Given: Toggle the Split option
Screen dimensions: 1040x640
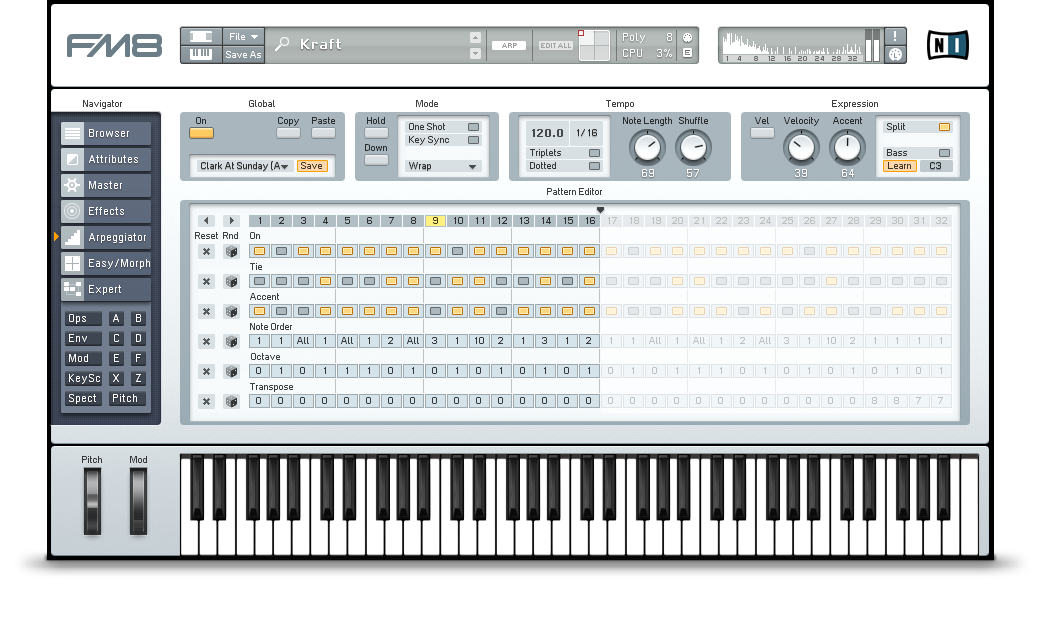Looking at the screenshot, I should [944, 127].
